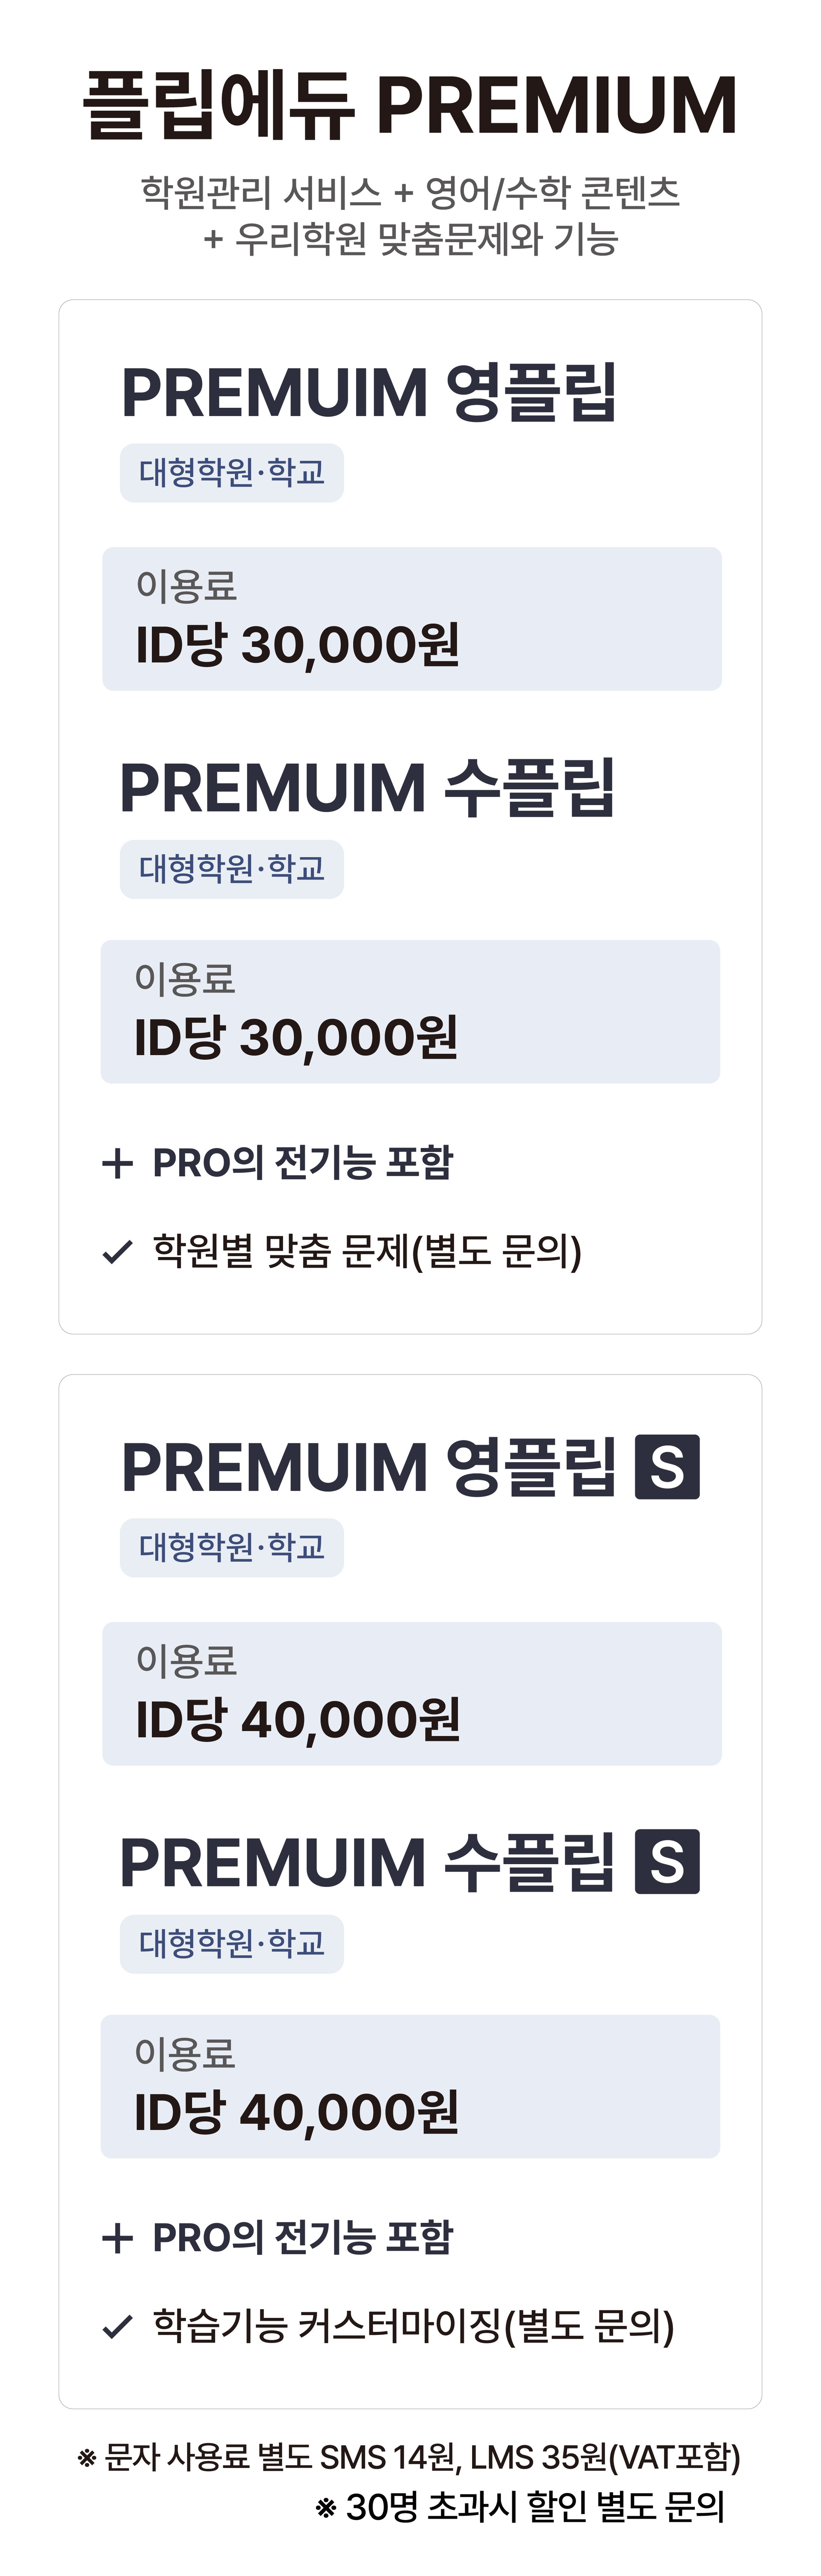821x2576 pixels.
Task: Click the 30명 초과시 할인 별도 문의 note
Action: (520, 2506)
